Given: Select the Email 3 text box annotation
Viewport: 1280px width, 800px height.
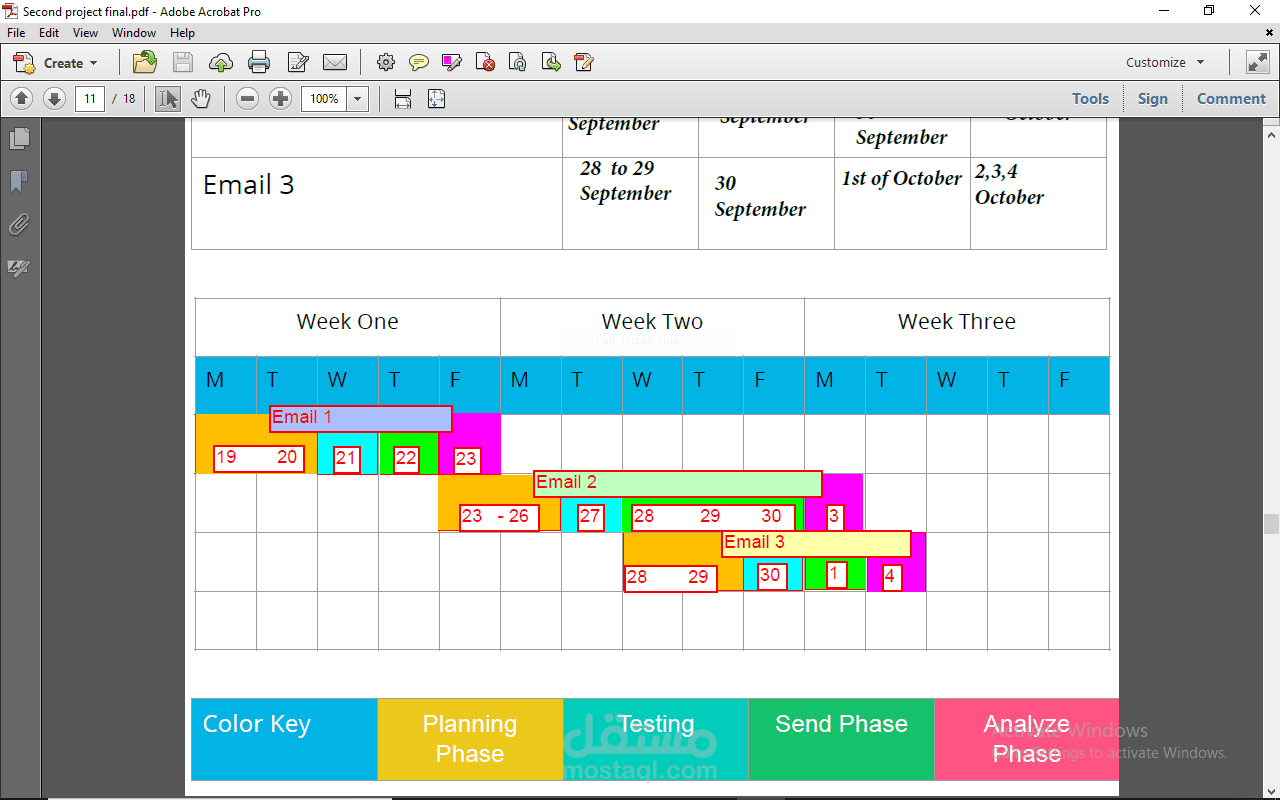Looking at the screenshot, I should click(x=816, y=543).
